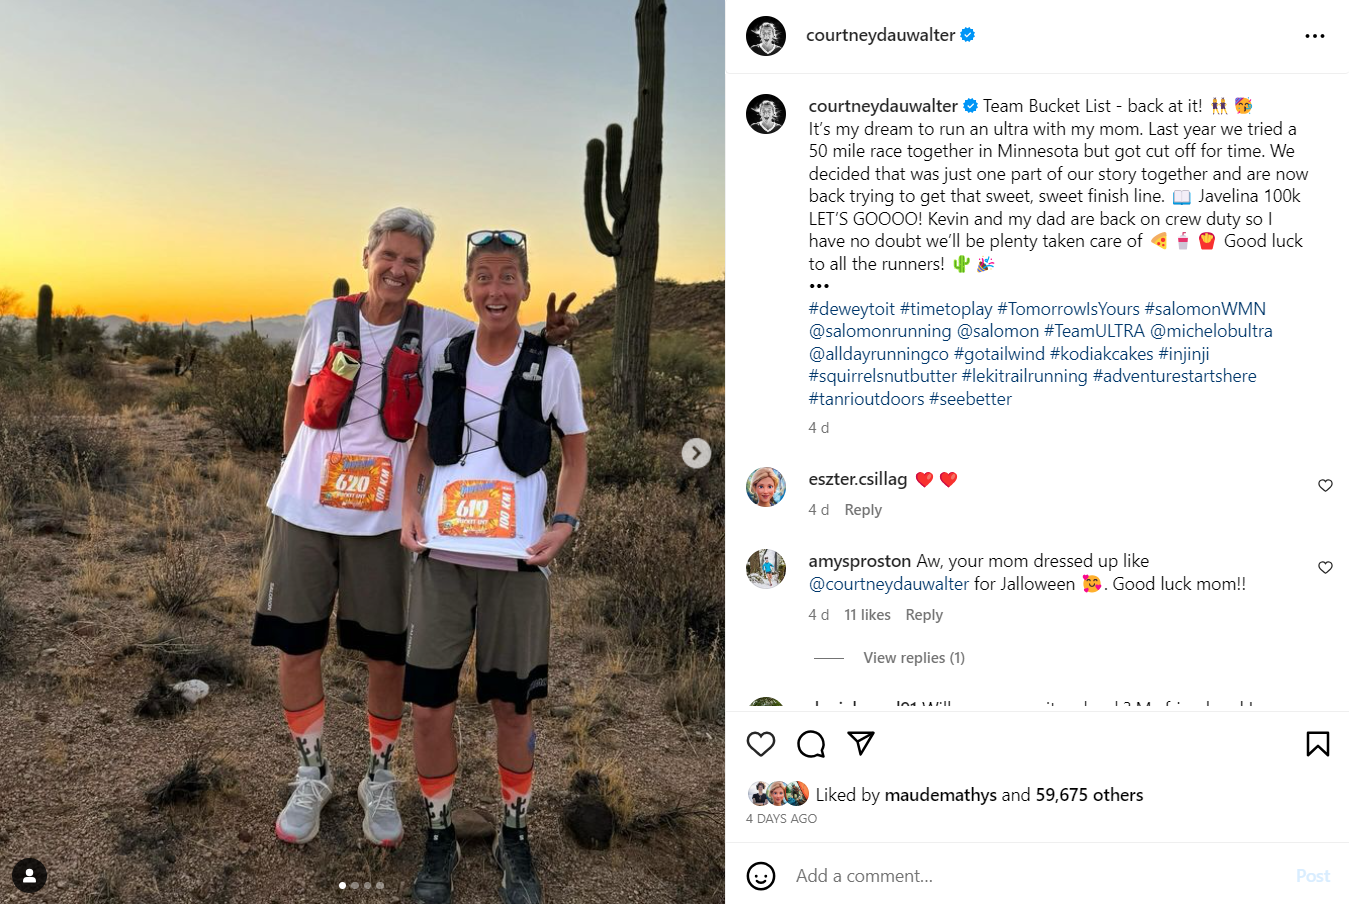Image resolution: width=1349 pixels, height=904 pixels.
Task: Reply to eszter.csillag's comment
Action: pyautogui.click(x=863, y=510)
